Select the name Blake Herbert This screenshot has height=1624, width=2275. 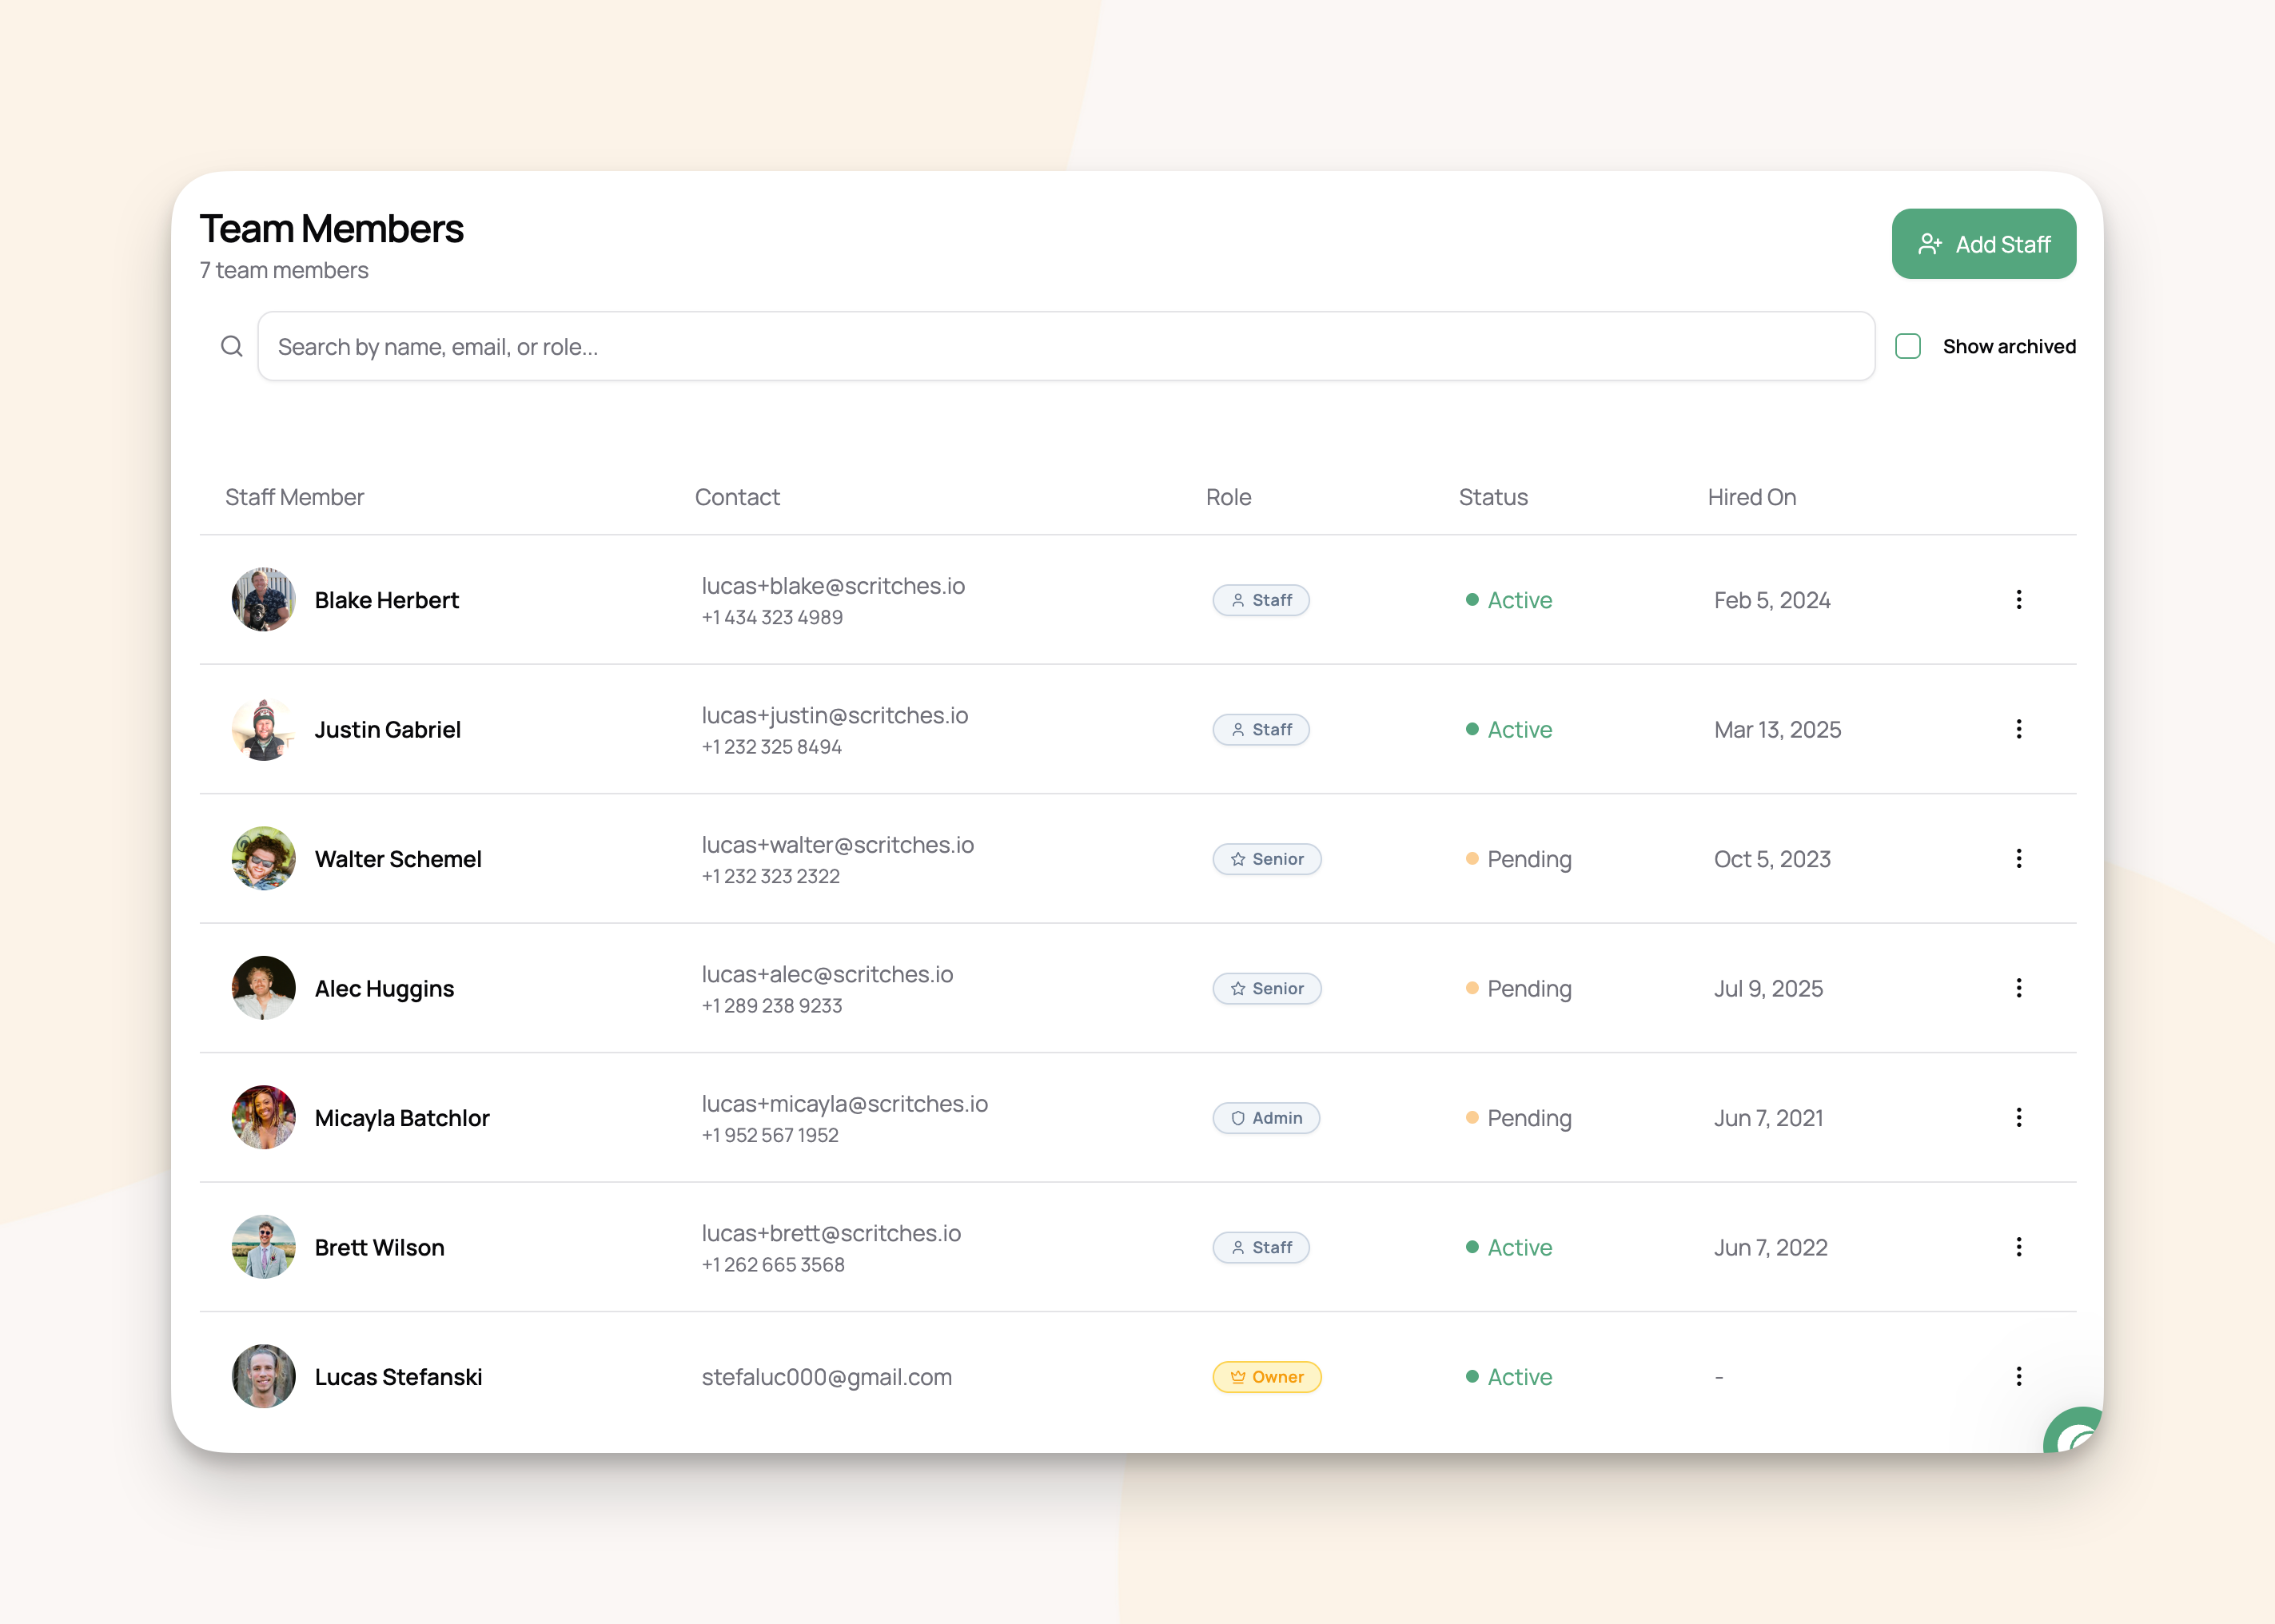click(386, 600)
